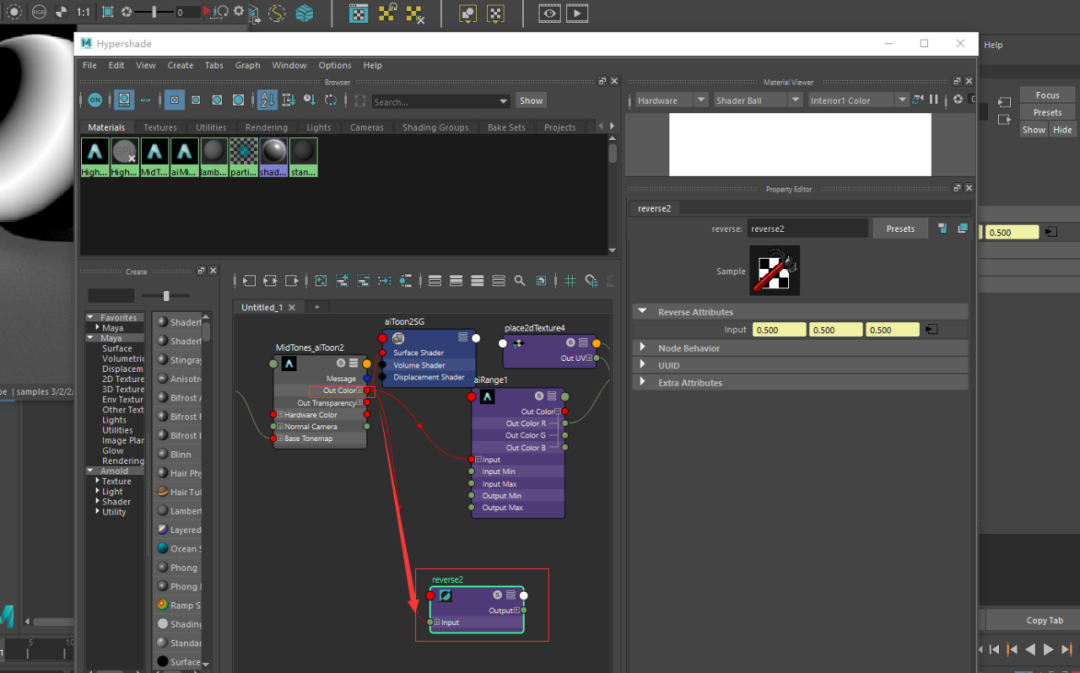Viewport: 1080px width, 673px height.
Task: Toggle the snap to grid icon
Action: (592, 281)
